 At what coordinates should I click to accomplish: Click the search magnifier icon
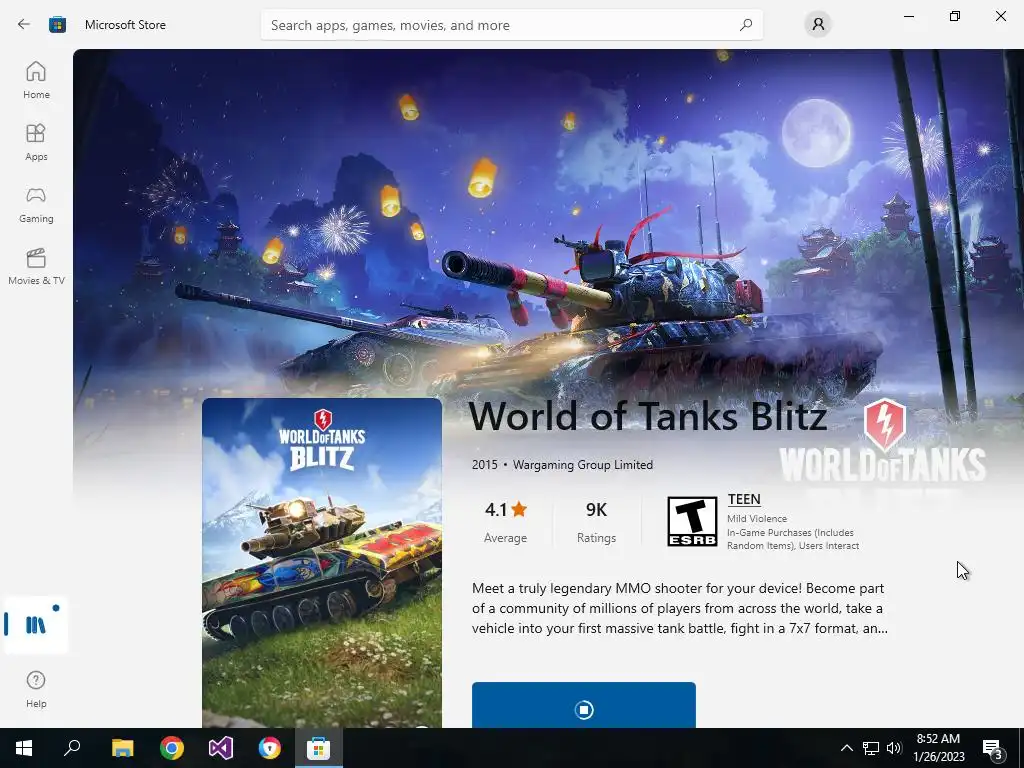tap(746, 25)
